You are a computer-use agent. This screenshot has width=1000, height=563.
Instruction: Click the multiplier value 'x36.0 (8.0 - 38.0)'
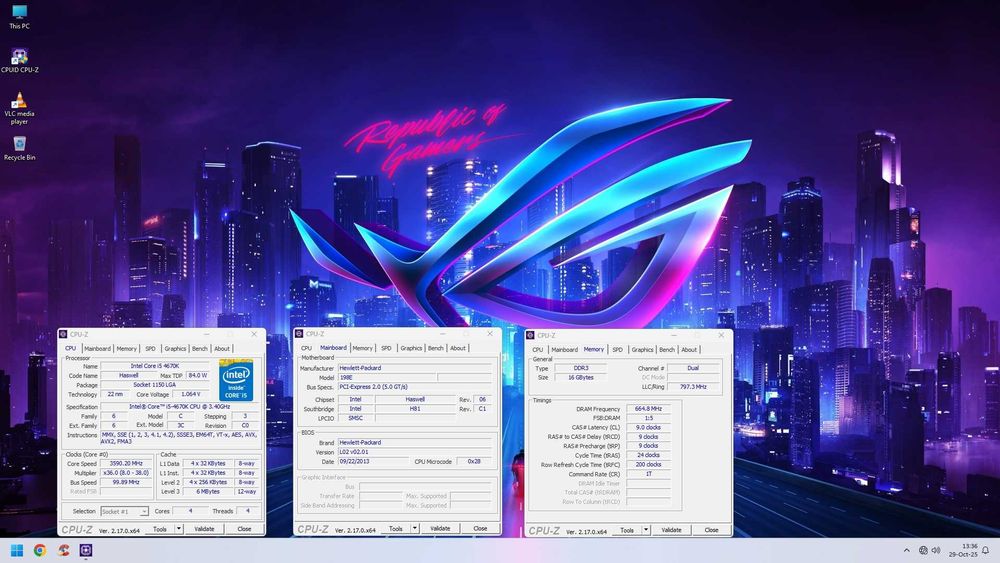[126, 473]
